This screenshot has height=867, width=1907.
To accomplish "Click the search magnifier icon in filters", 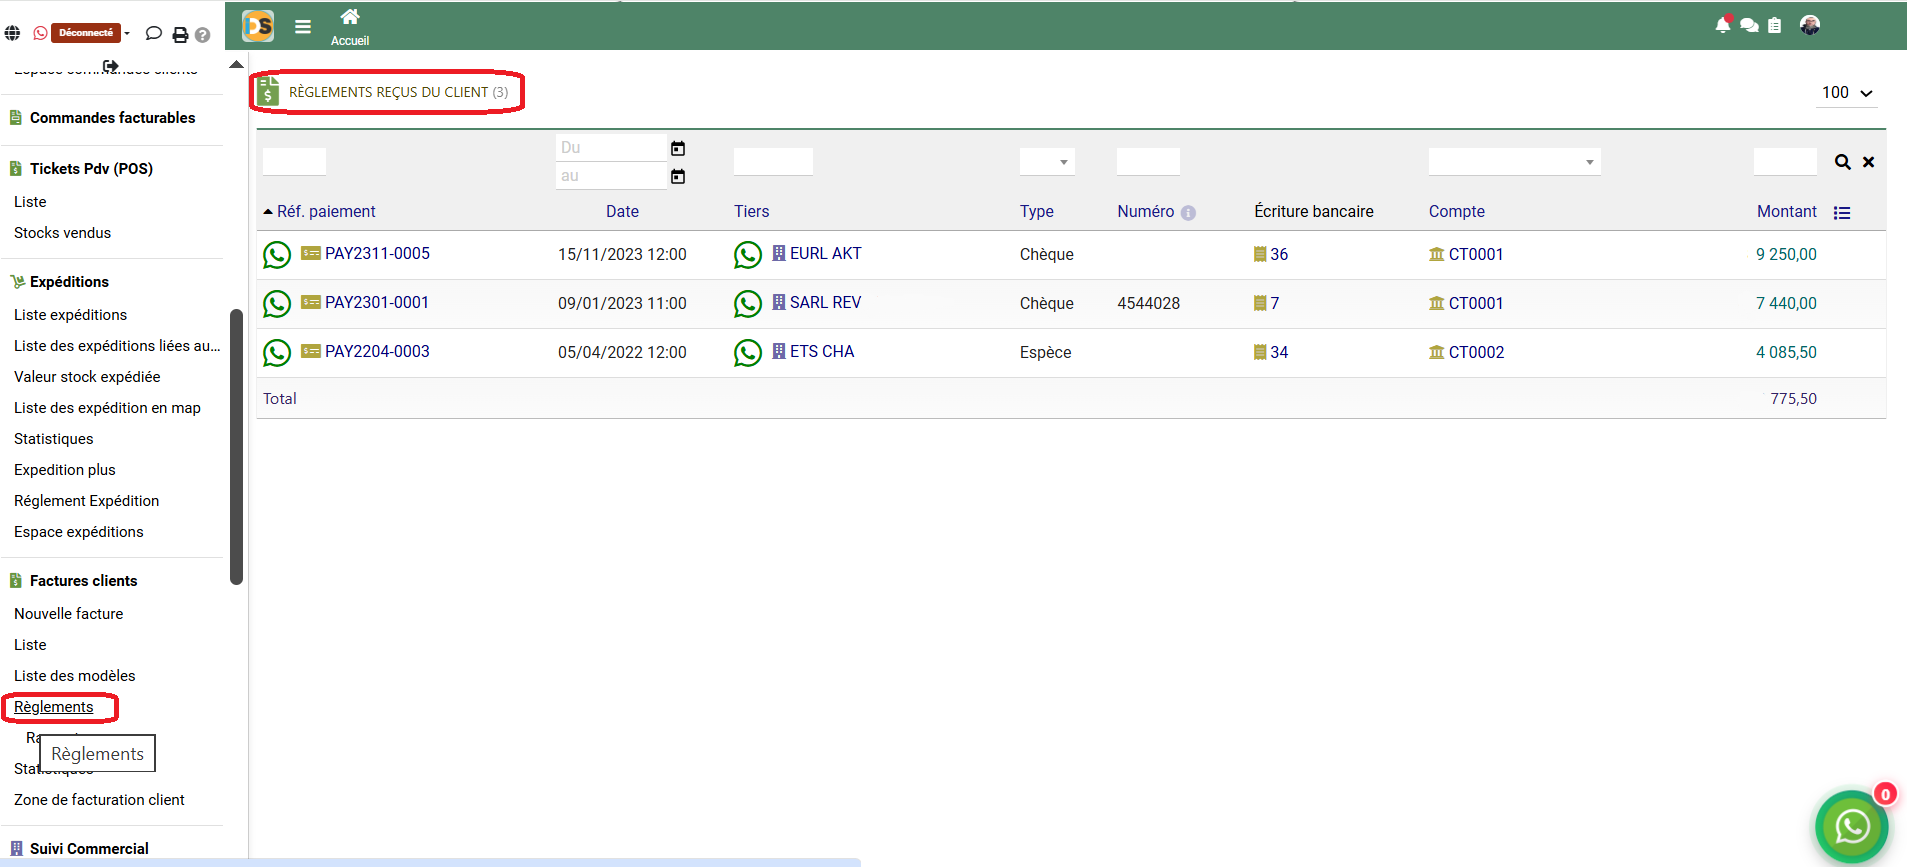I will [x=1842, y=162].
